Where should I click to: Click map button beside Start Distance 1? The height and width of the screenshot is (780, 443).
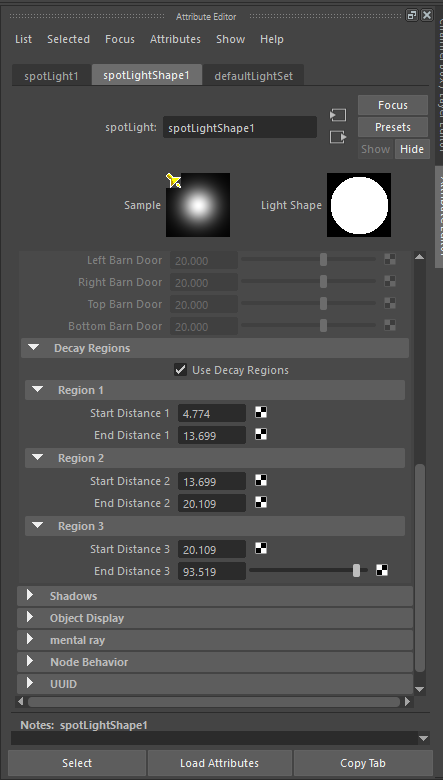(x=261, y=412)
